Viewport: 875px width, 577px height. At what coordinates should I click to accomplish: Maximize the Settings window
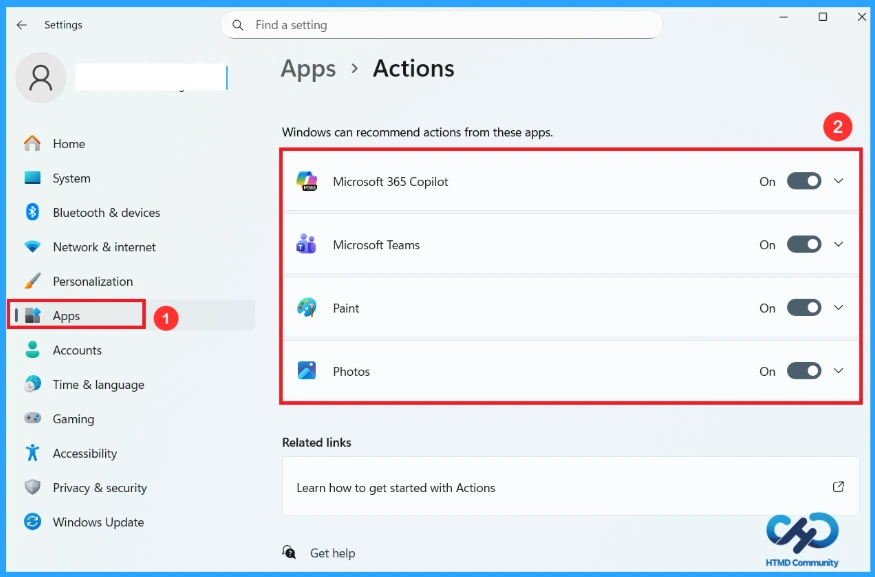823,17
